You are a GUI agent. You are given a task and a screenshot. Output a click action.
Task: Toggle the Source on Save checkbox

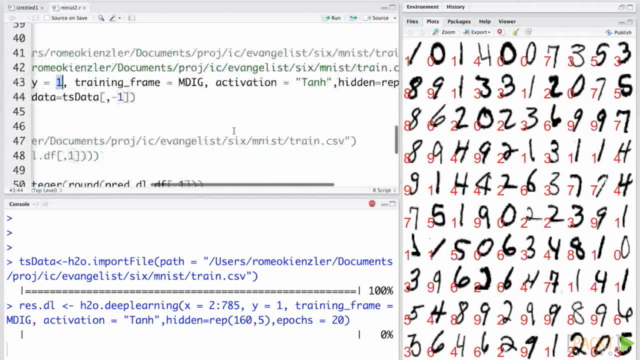pyautogui.click(x=47, y=18)
